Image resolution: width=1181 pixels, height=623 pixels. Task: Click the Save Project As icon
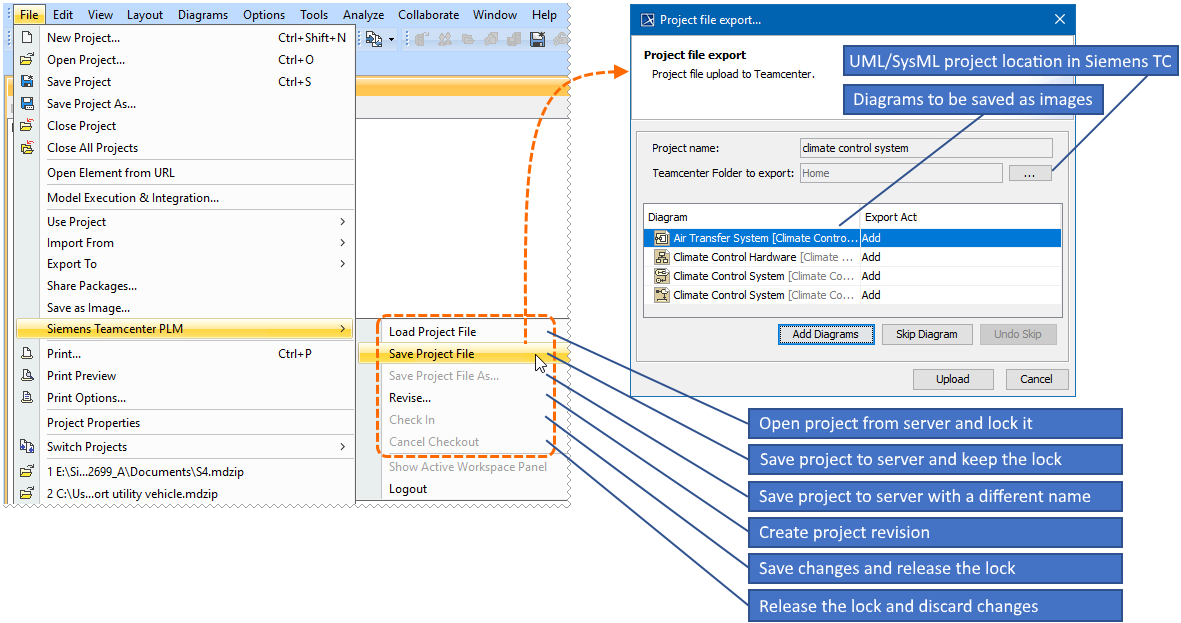click(x=27, y=103)
